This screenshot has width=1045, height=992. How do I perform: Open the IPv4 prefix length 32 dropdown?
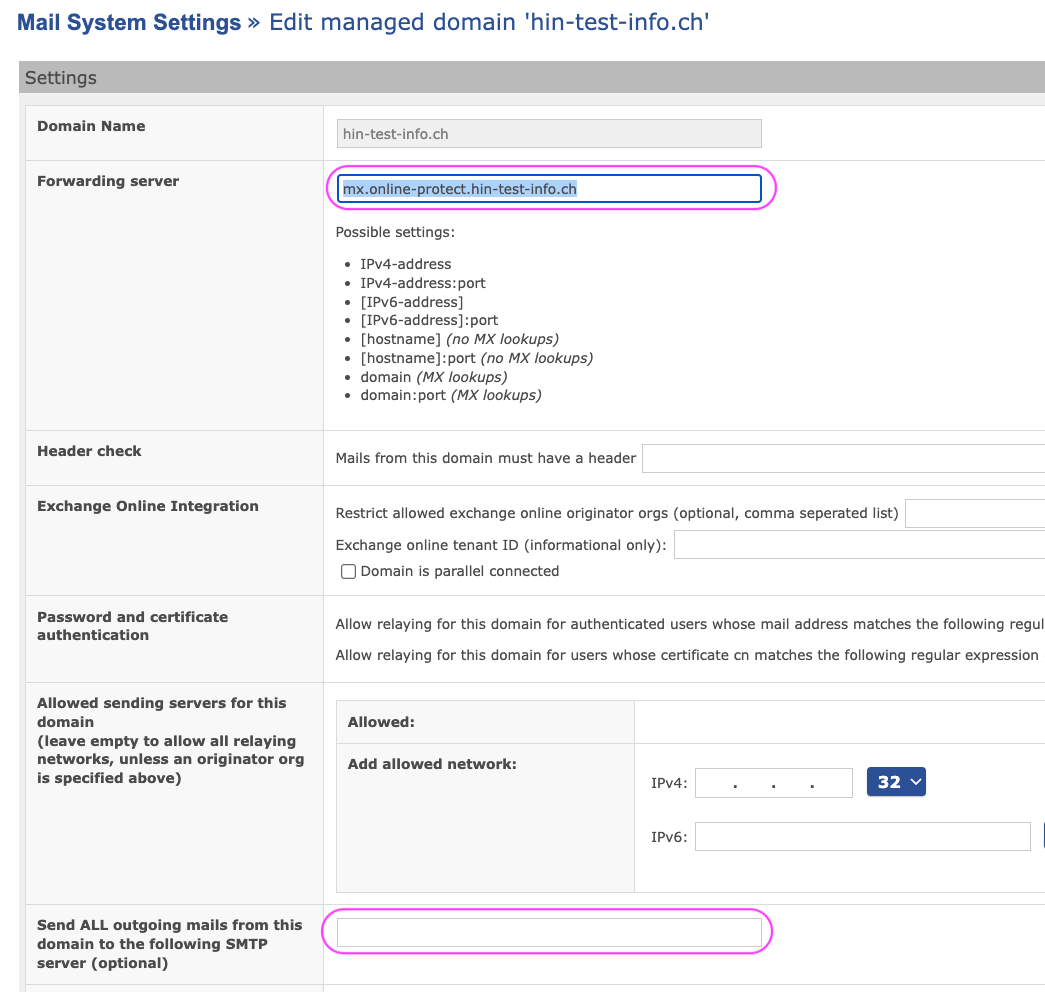[896, 782]
